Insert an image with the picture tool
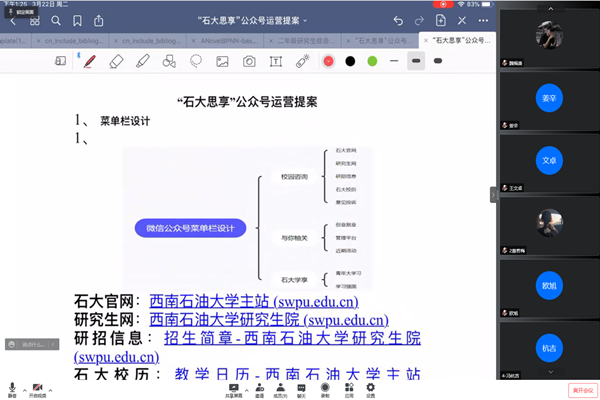This screenshot has width=600, height=400. point(222,61)
